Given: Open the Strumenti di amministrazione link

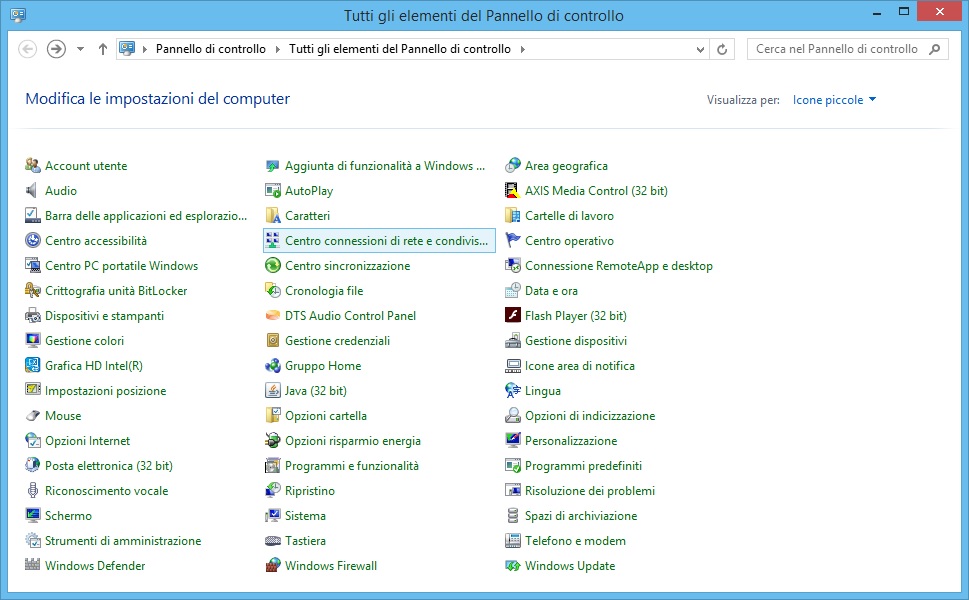Looking at the screenshot, I should 123,541.
